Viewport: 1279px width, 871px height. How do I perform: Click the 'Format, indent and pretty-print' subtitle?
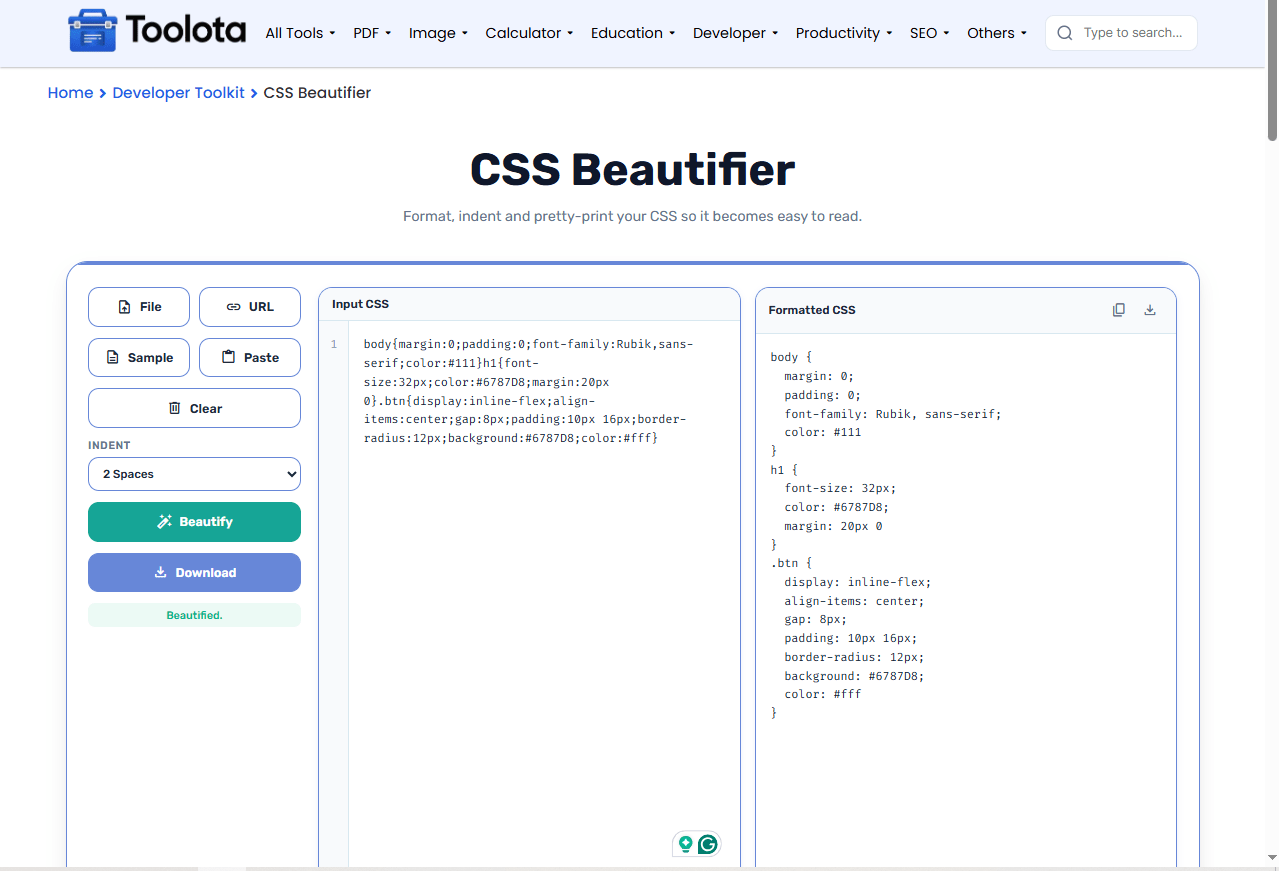point(632,216)
